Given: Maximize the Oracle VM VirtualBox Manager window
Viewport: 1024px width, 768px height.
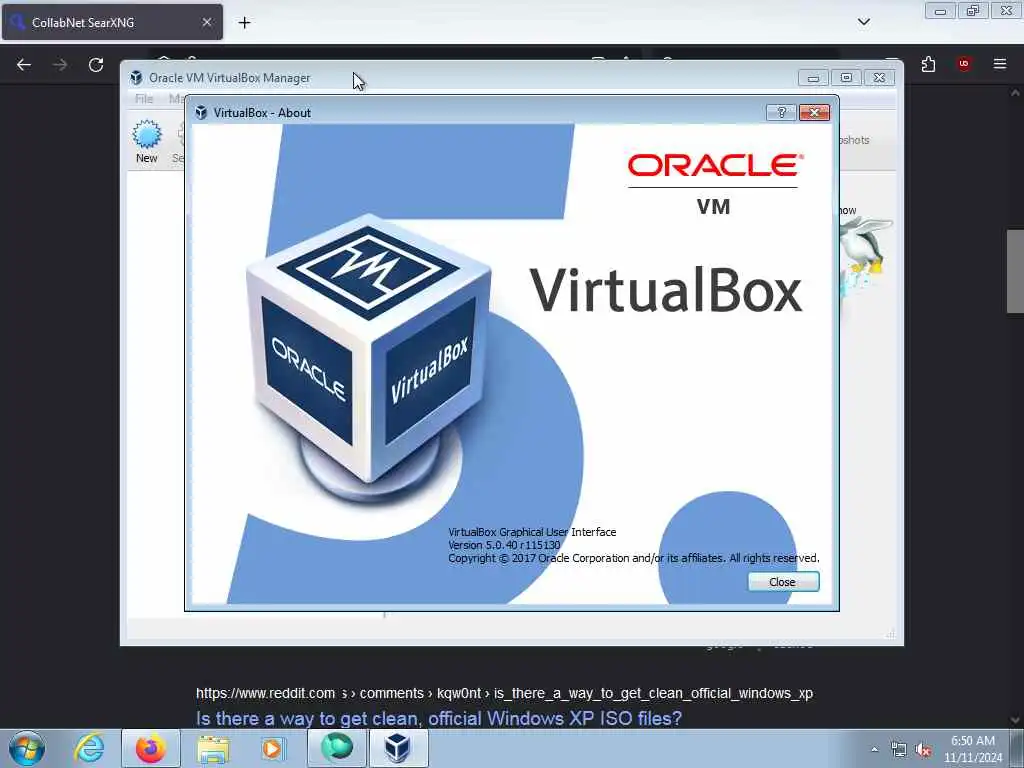Looking at the screenshot, I should click(846, 78).
